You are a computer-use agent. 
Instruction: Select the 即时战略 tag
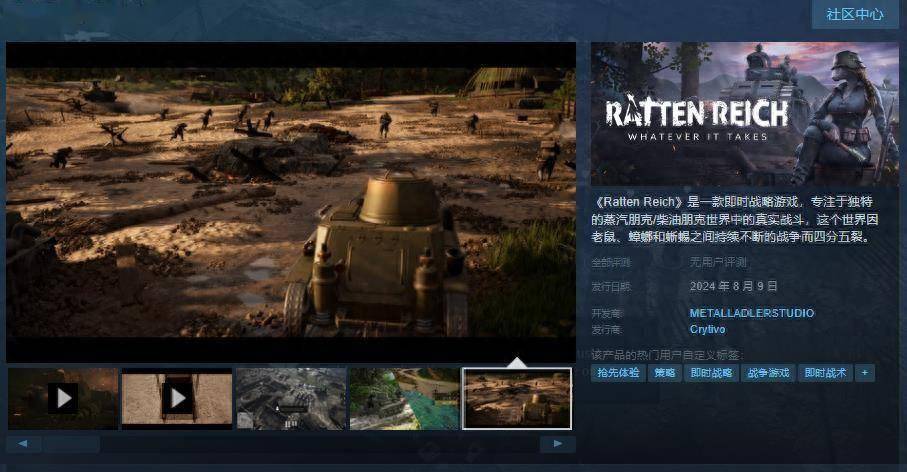coord(711,373)
